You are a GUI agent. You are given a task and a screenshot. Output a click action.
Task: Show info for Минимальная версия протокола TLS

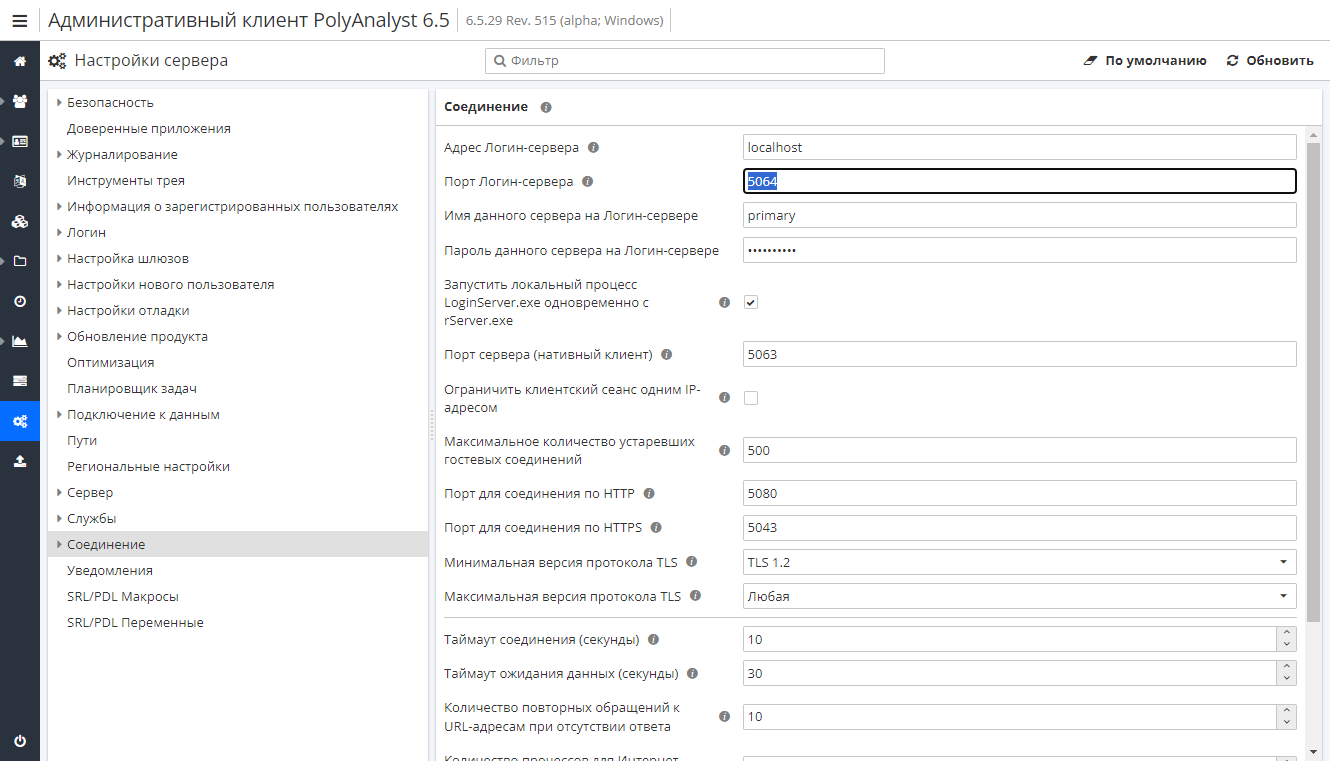(692, 562)
